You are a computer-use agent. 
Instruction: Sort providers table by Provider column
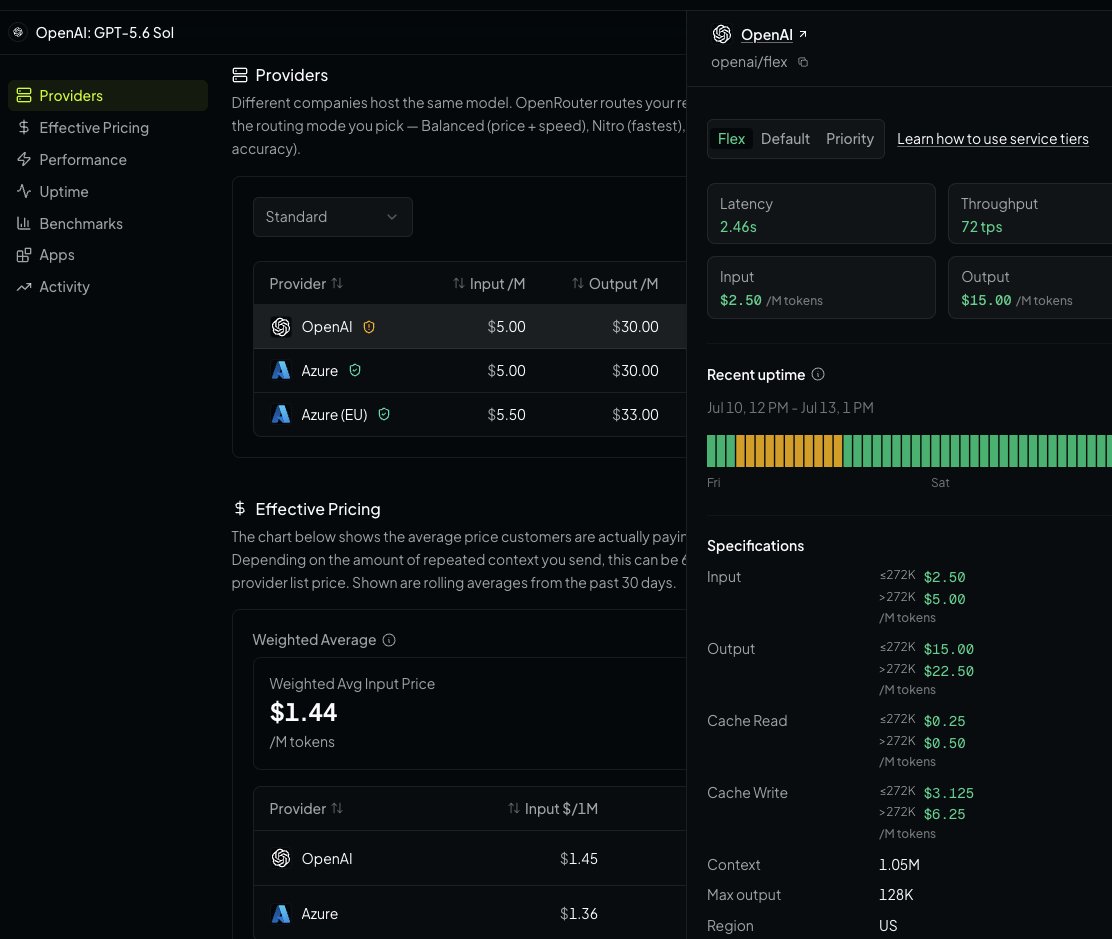coord(306,284)
